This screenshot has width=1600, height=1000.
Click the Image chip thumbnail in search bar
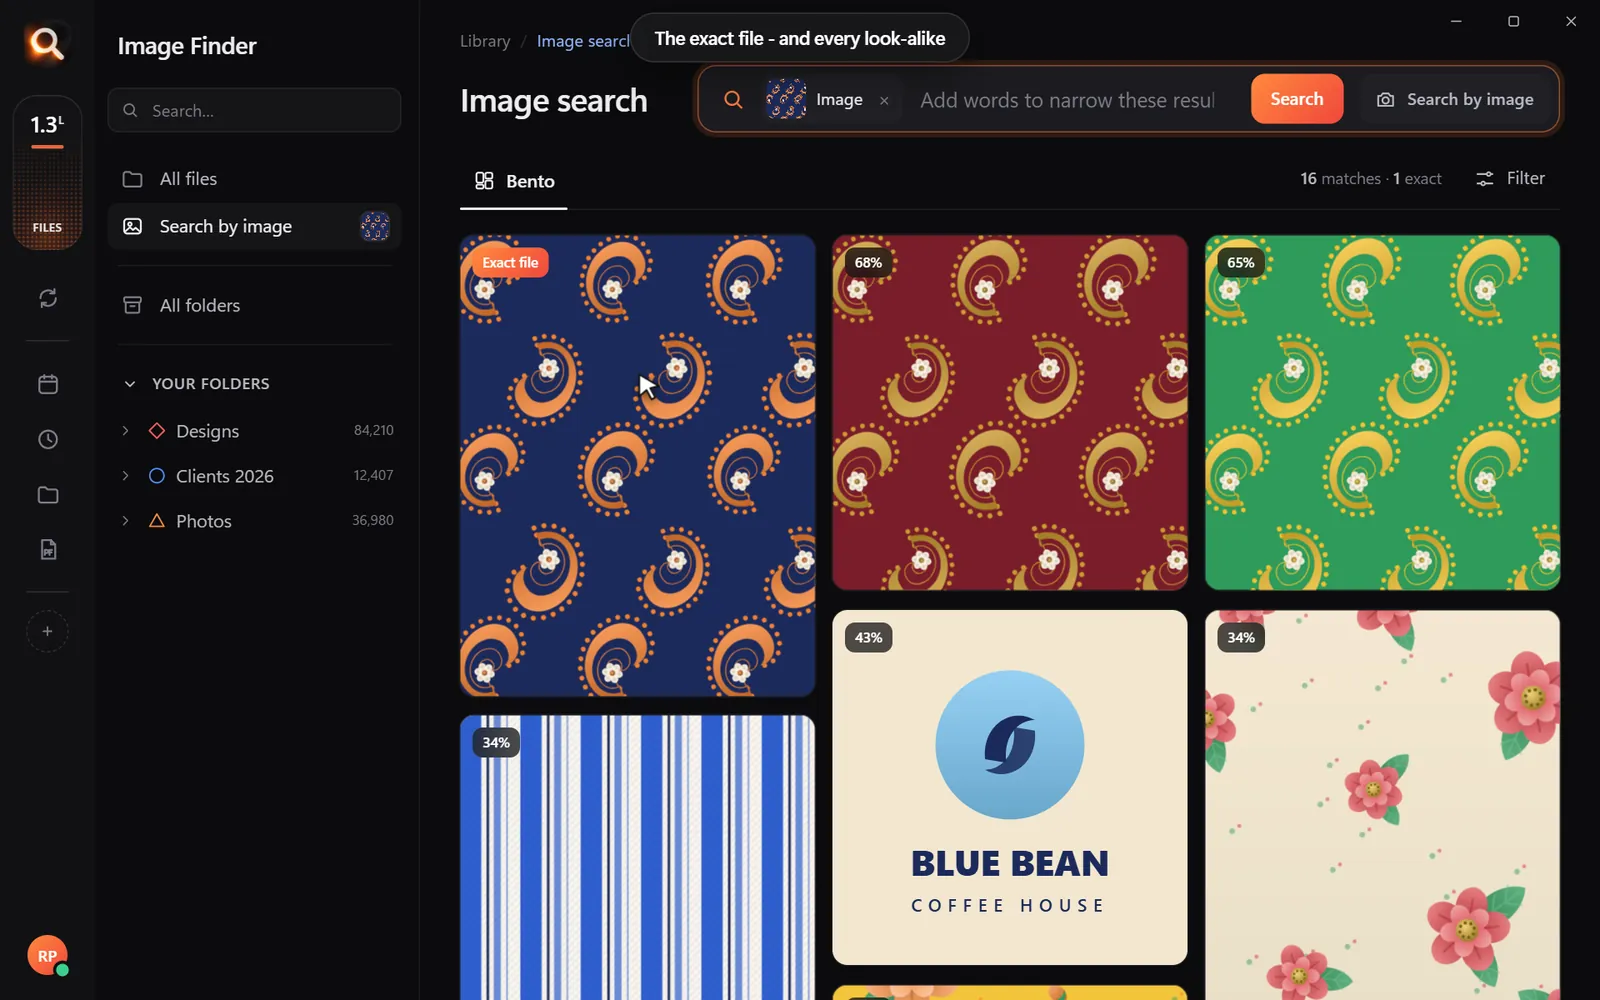point(786,99)
